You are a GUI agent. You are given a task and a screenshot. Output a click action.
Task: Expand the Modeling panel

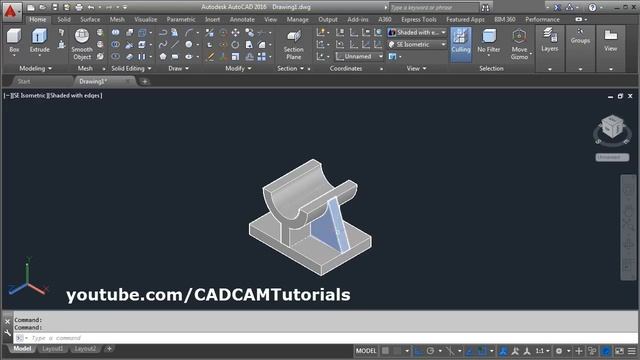pyautogui.click(x=36, y=69)
